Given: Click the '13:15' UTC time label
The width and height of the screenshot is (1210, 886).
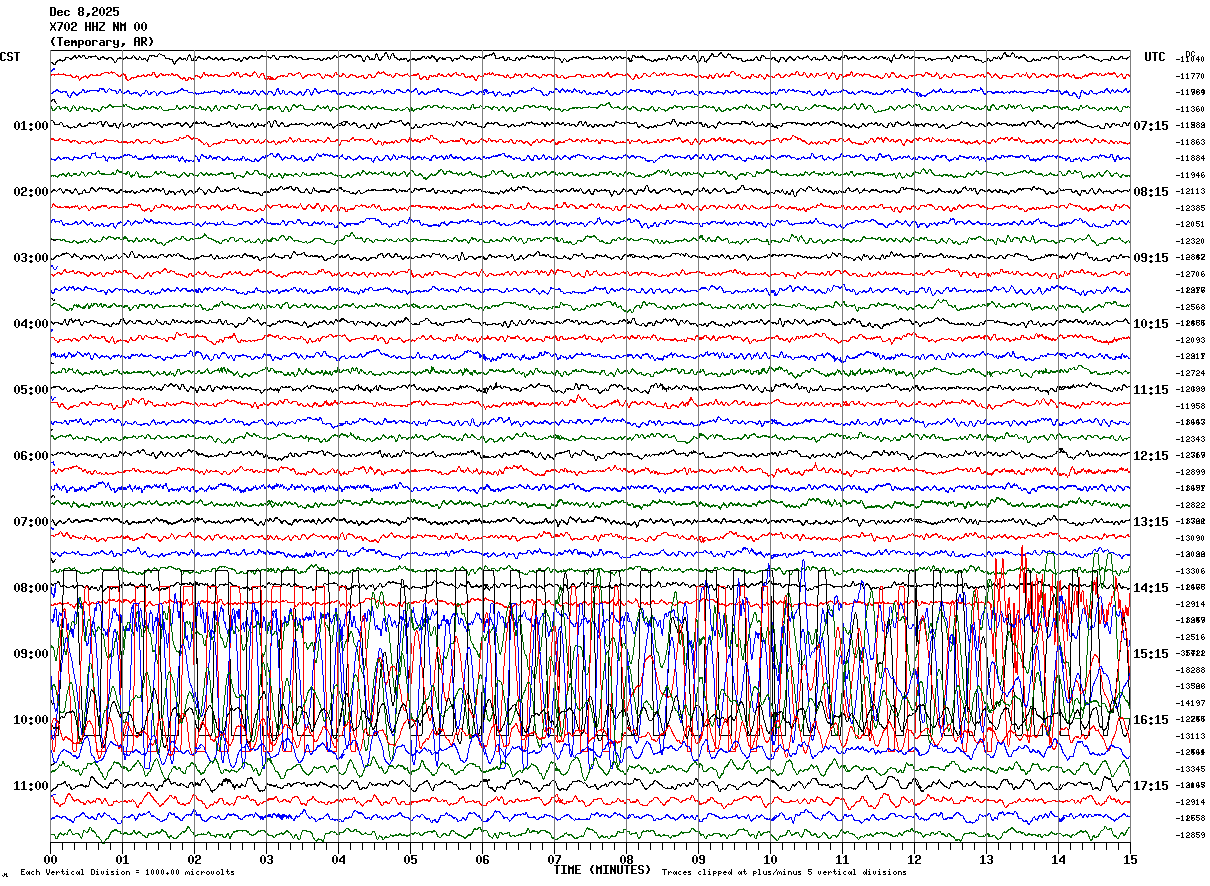Looking at the screenshot, I should click(x=1151, y=522).
